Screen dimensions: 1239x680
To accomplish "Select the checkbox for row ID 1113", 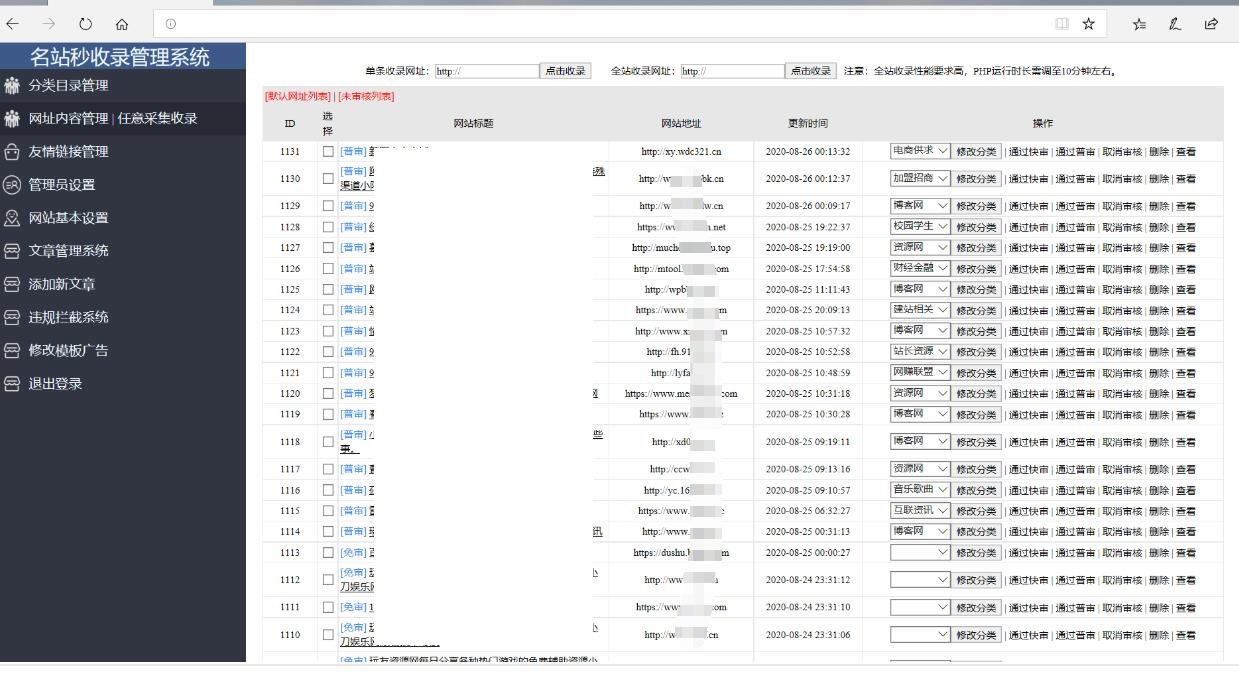I will pos(328,553).
